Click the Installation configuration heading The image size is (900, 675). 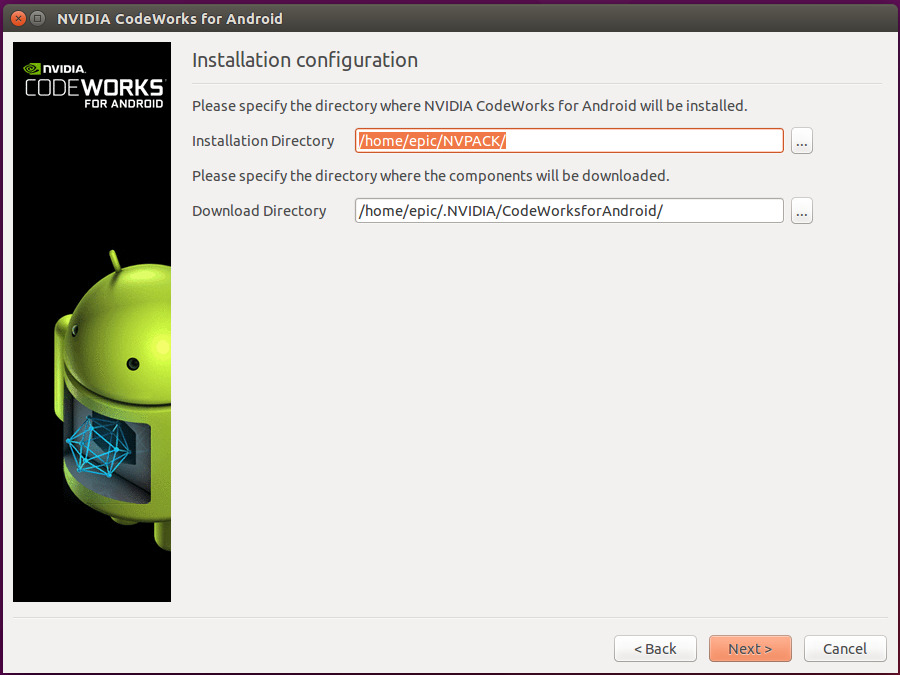pos(305,60)
